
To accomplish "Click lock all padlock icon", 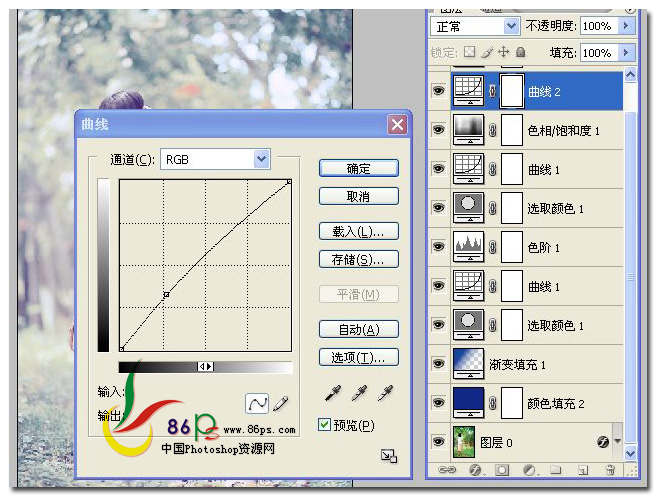I will 521,52.
